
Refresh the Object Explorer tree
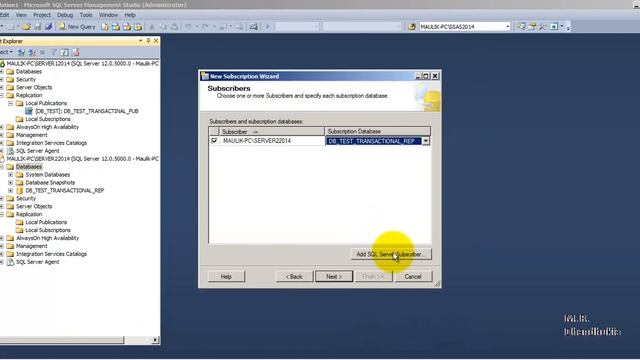coord(64,52)
